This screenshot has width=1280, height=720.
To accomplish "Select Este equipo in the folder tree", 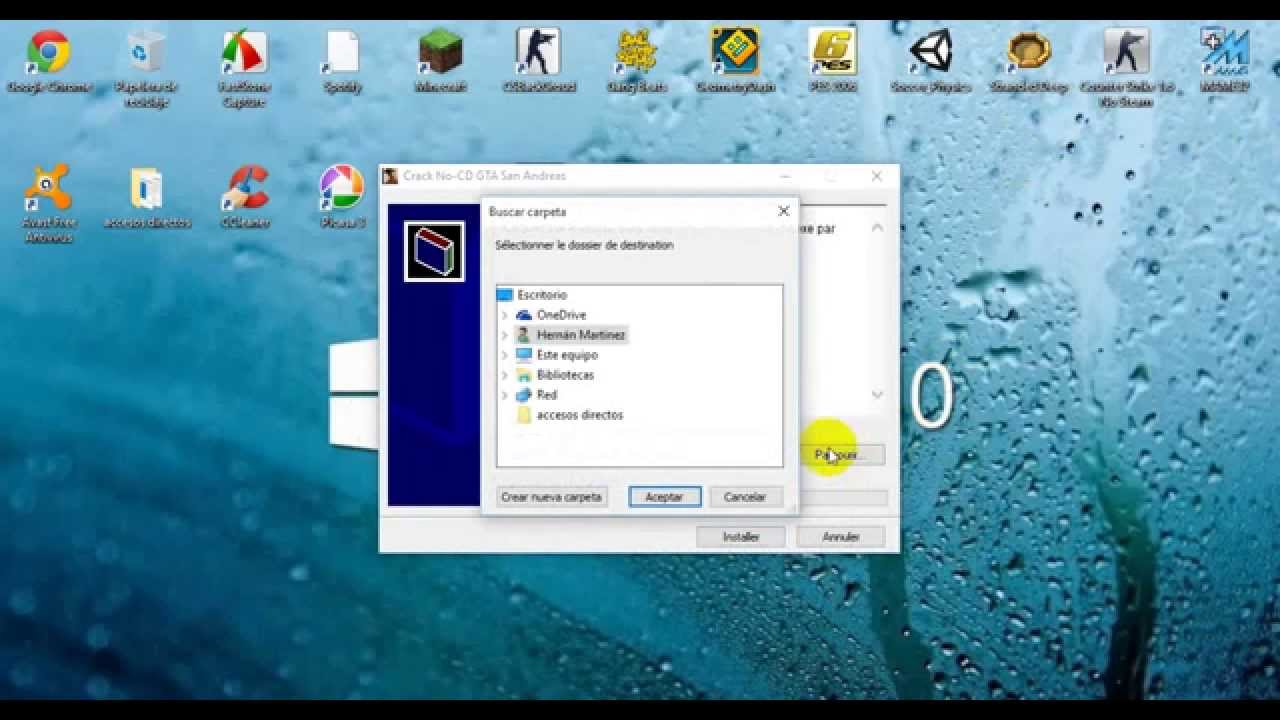I will (x=567, y=355).
